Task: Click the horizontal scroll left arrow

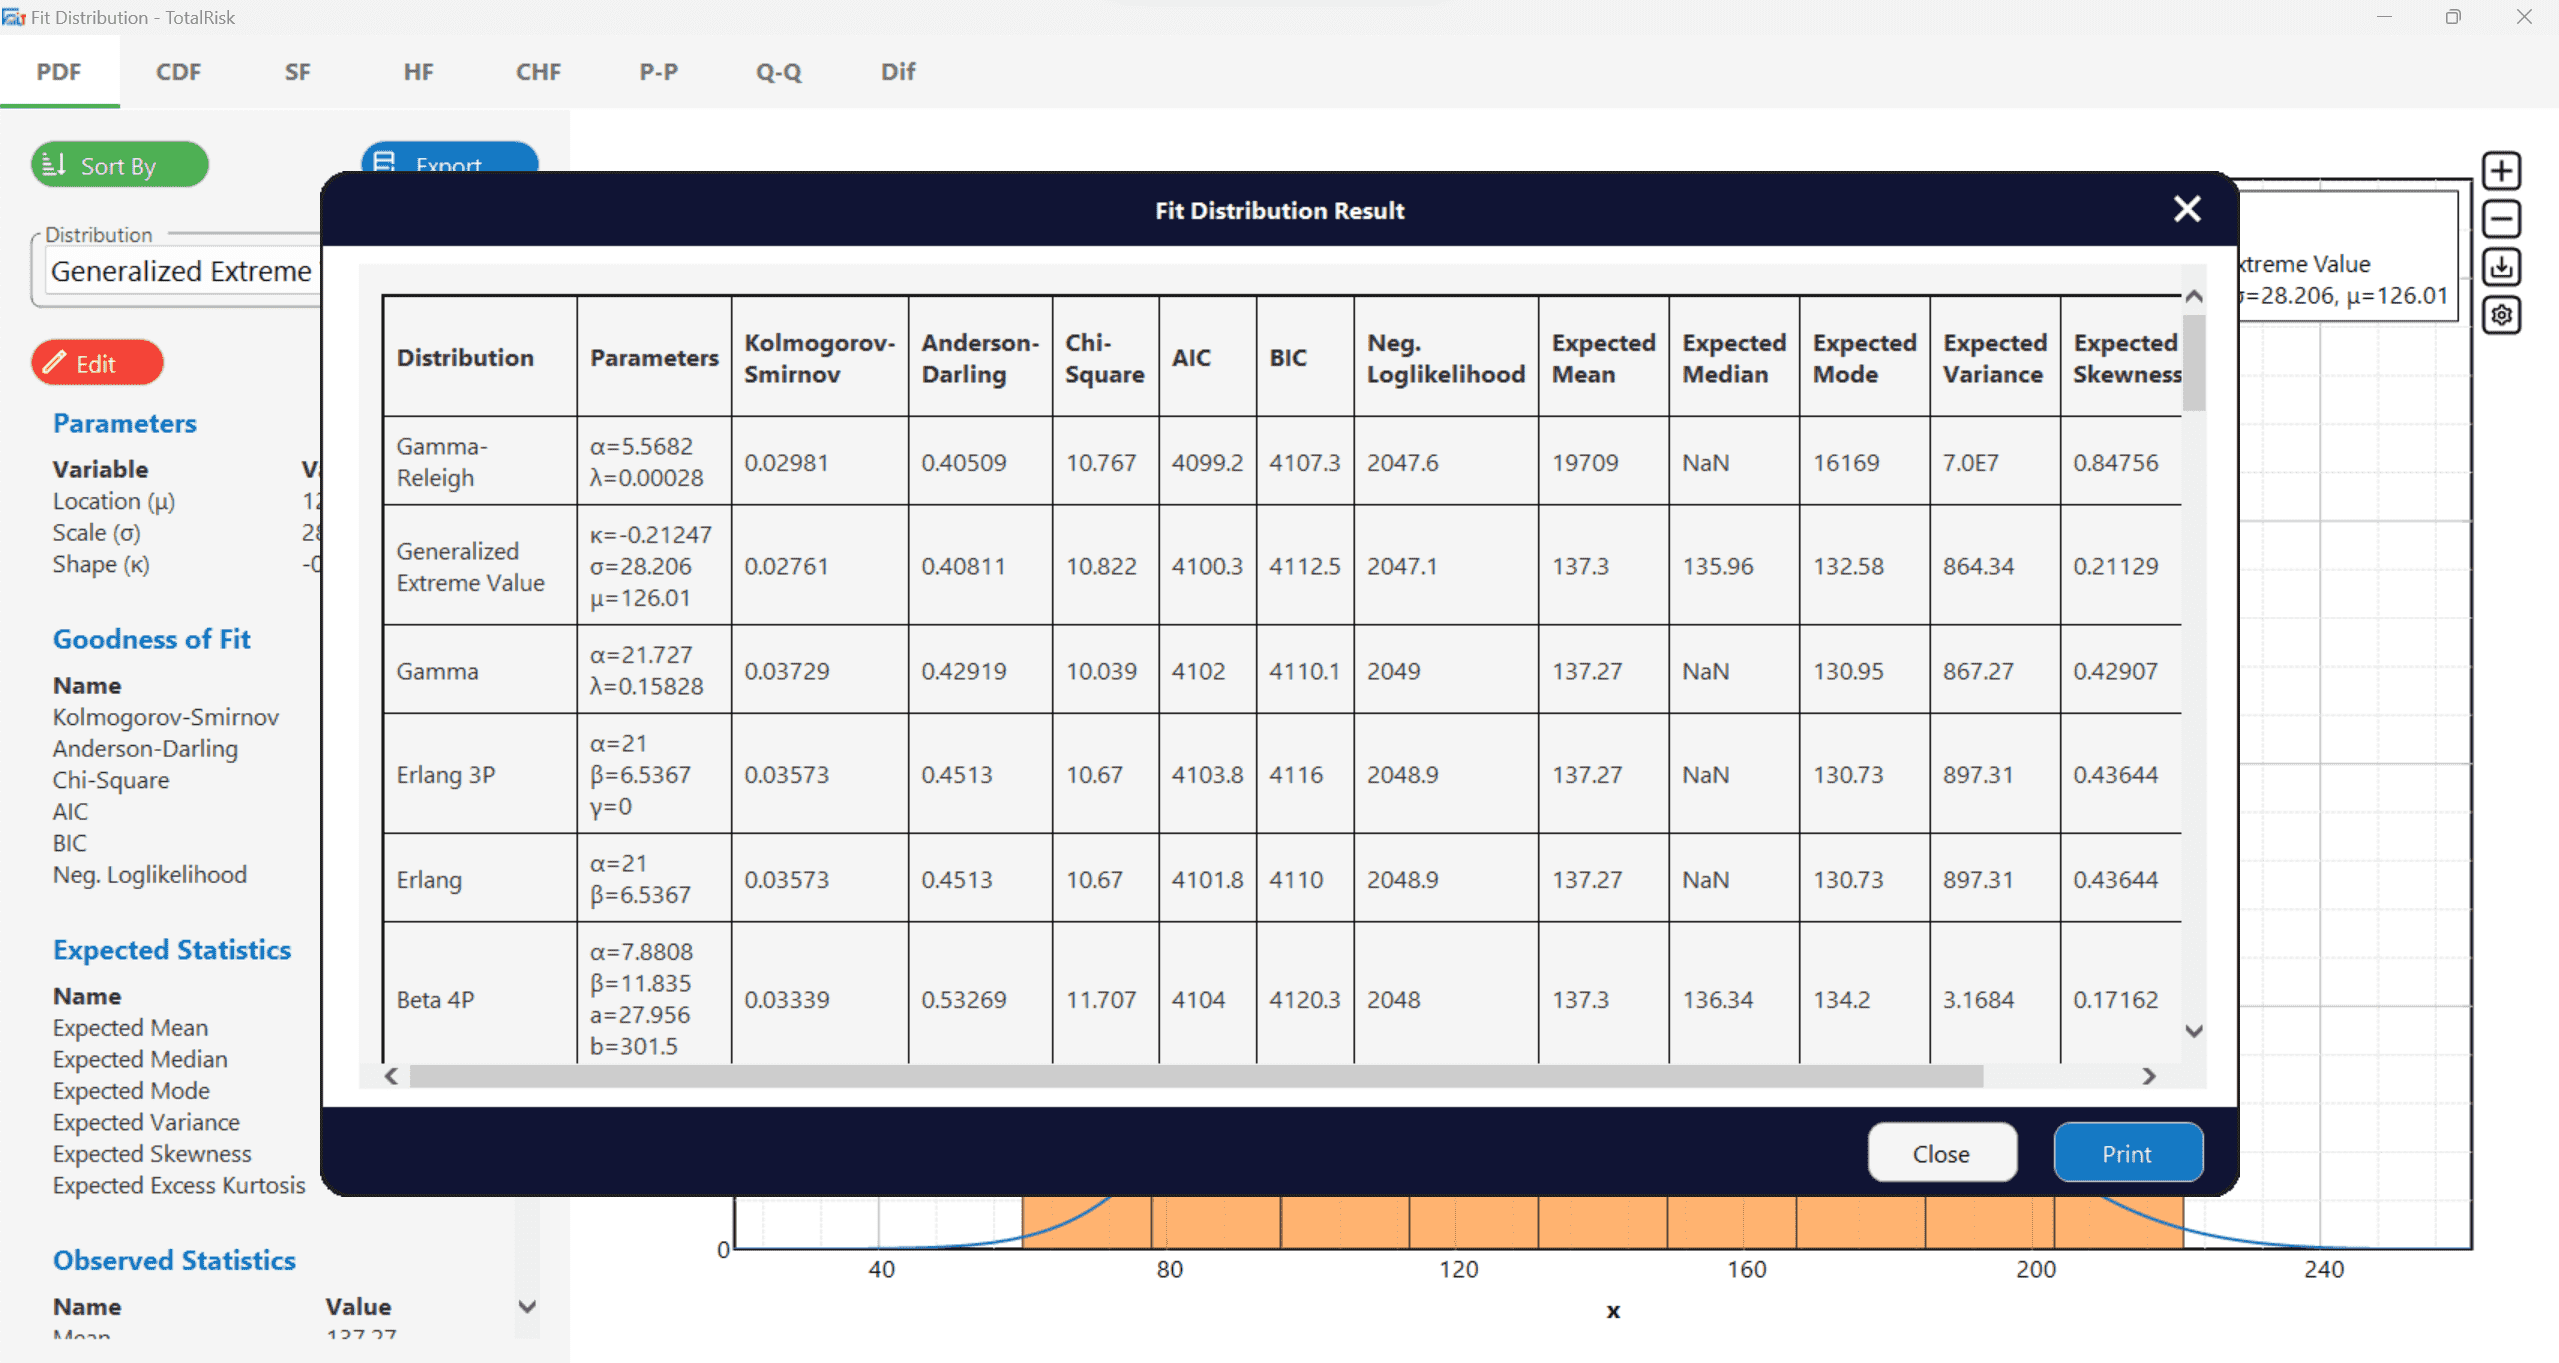Action: coord(391,1076)
